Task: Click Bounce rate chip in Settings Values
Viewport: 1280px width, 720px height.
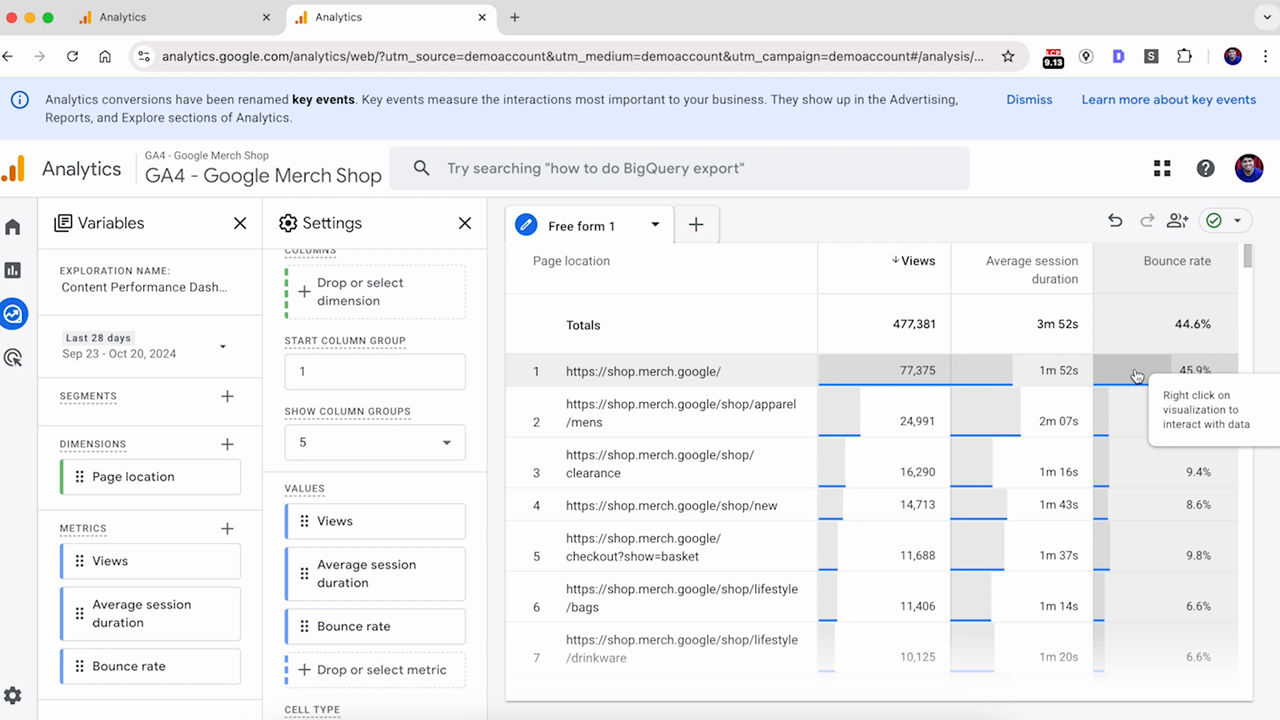Action: point(375,626)
